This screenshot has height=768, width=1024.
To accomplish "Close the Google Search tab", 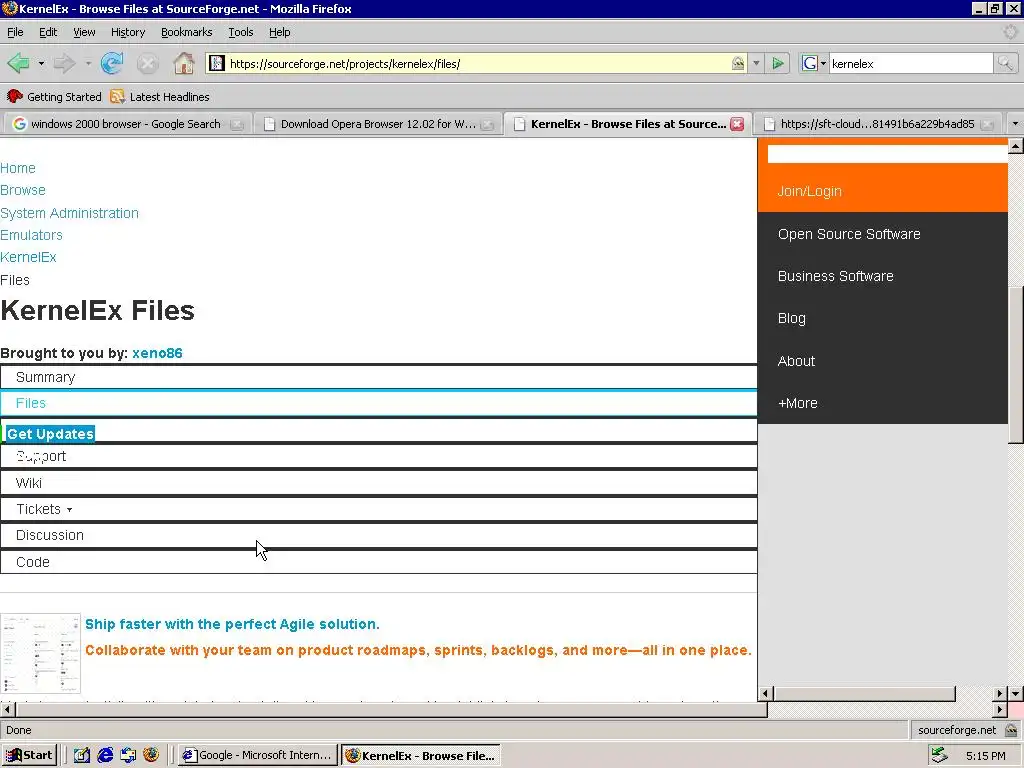I will (x=237, y=124).
